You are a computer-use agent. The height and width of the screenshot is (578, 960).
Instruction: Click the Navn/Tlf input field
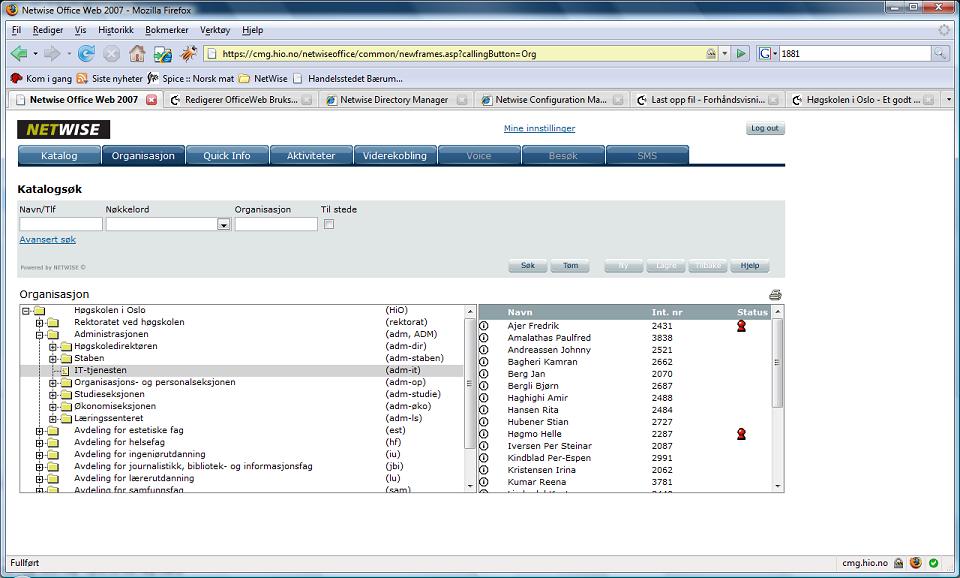click(x=61, y=225)
